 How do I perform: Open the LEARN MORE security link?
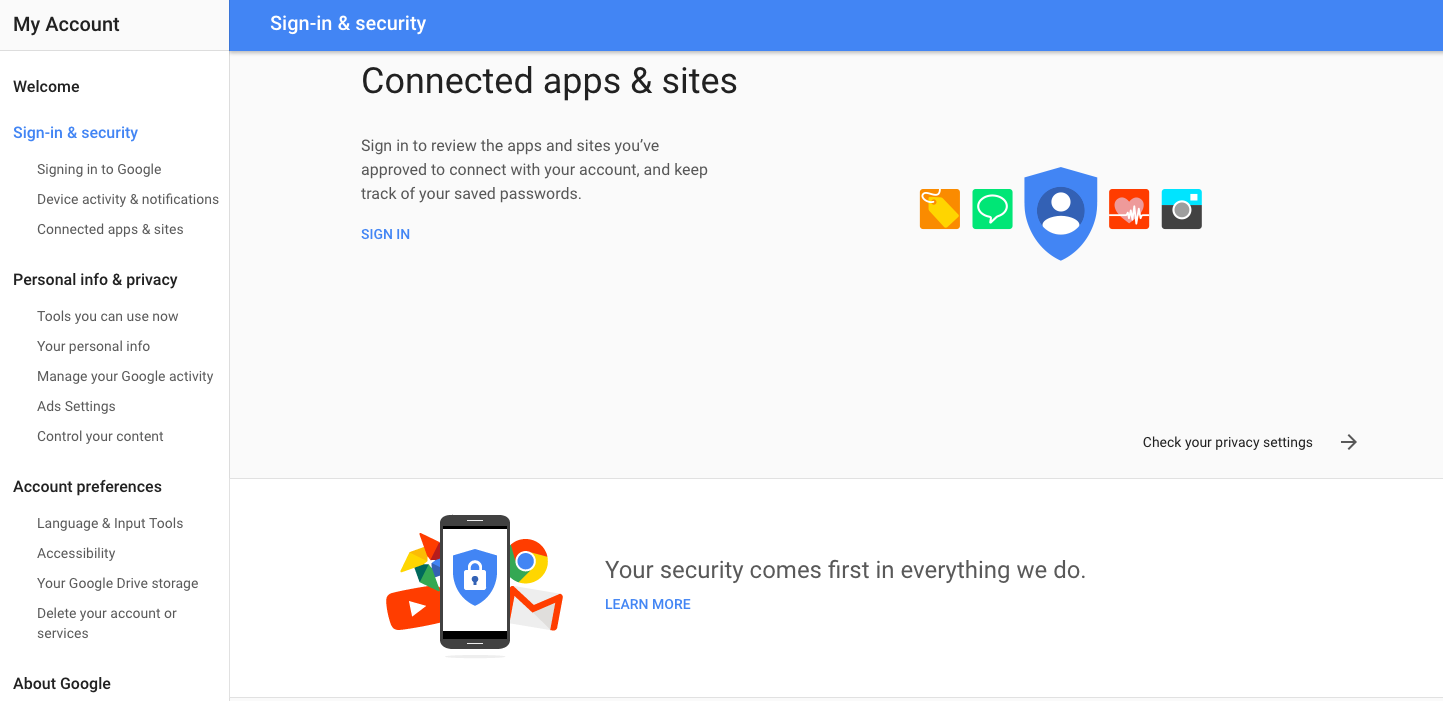click(648, 604)
